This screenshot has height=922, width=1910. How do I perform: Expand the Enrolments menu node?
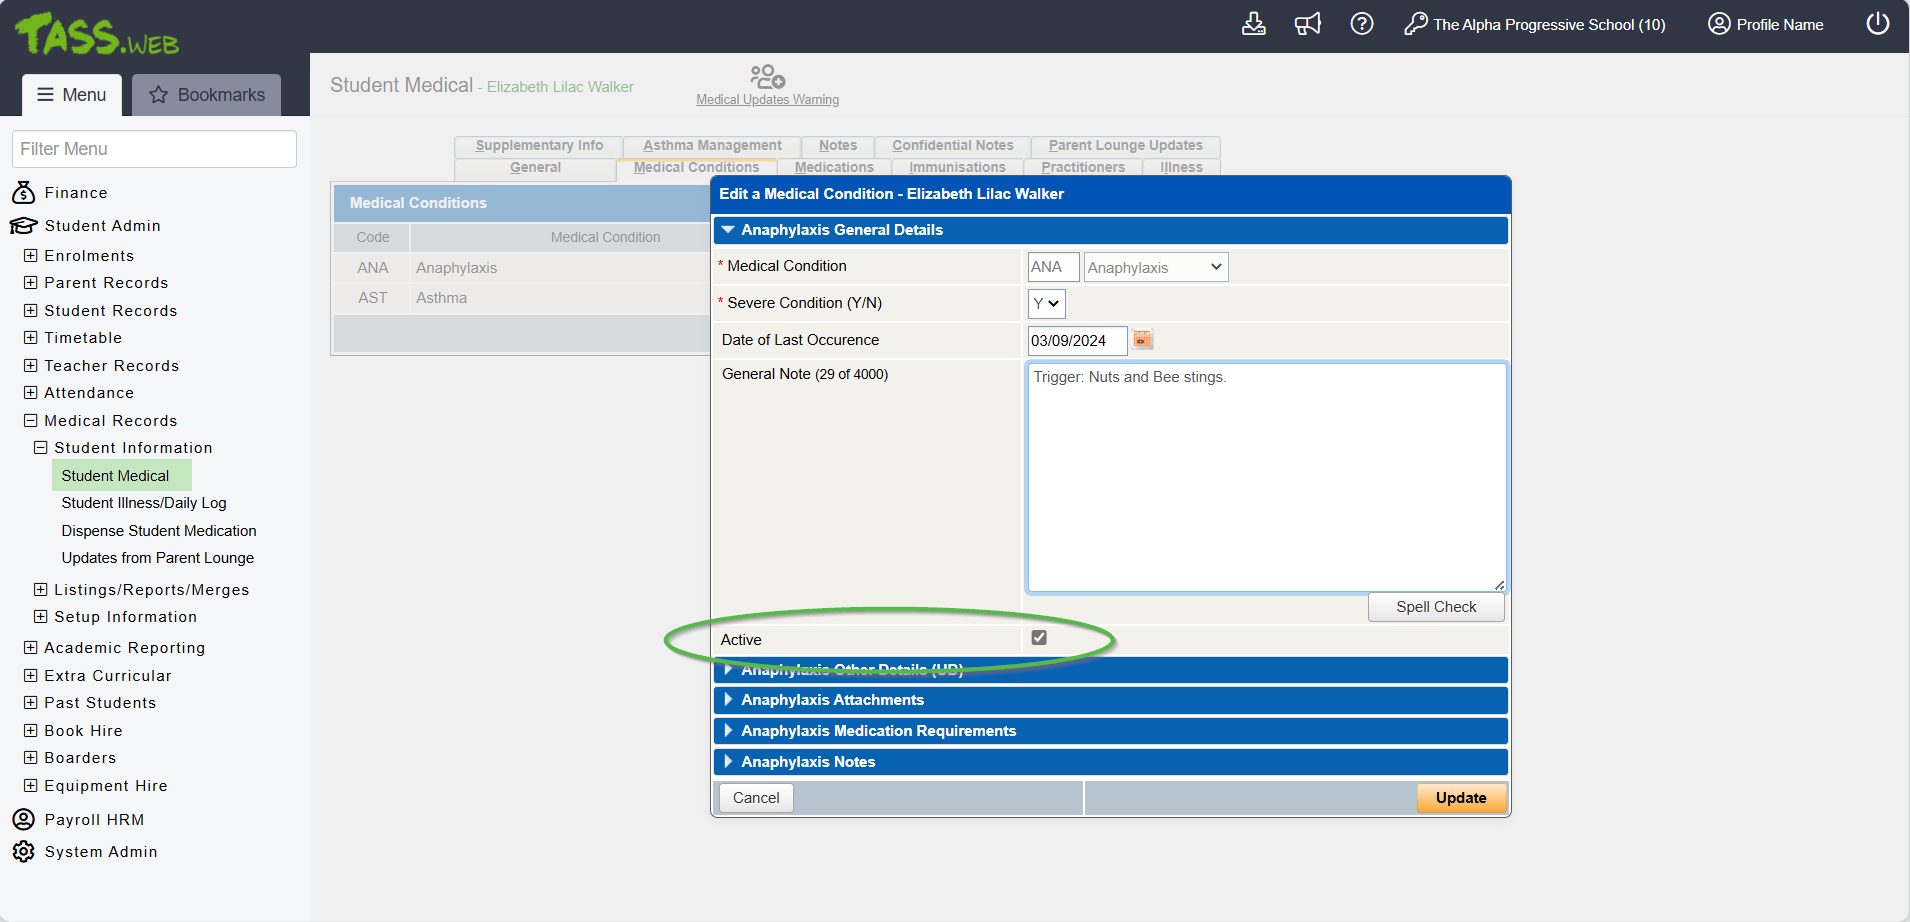coord(31,256)
